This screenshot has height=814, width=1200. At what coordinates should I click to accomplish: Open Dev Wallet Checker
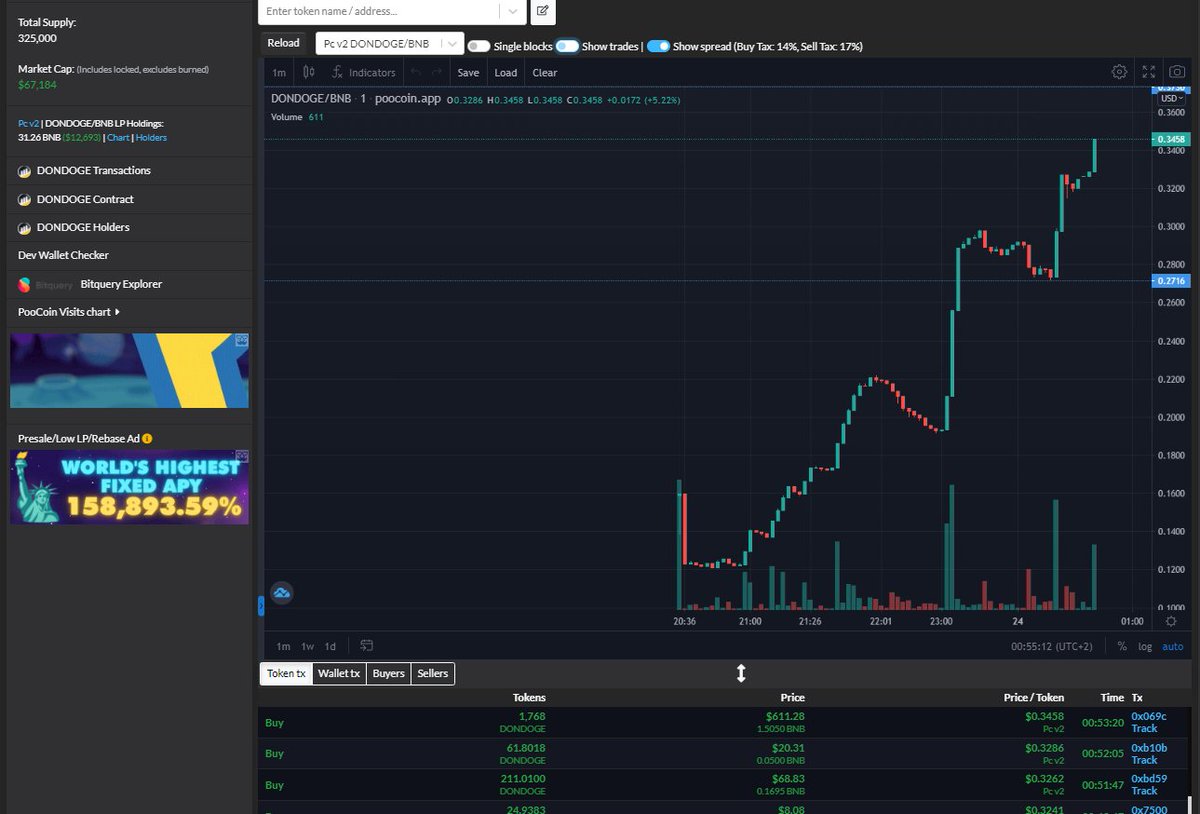click(63, 255)
